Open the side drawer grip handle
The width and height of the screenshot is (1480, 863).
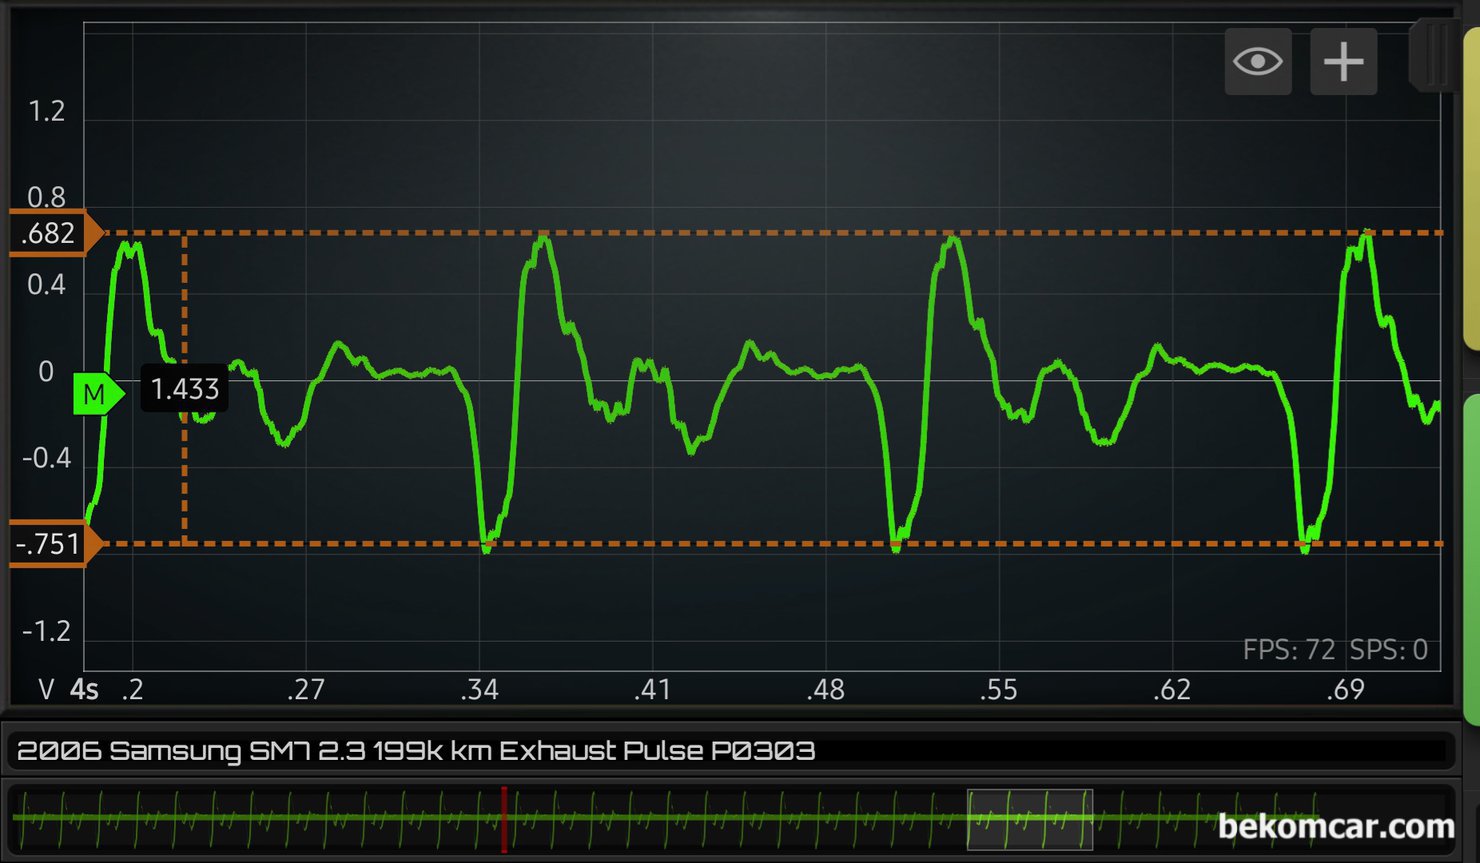[x=1435, y=56]
